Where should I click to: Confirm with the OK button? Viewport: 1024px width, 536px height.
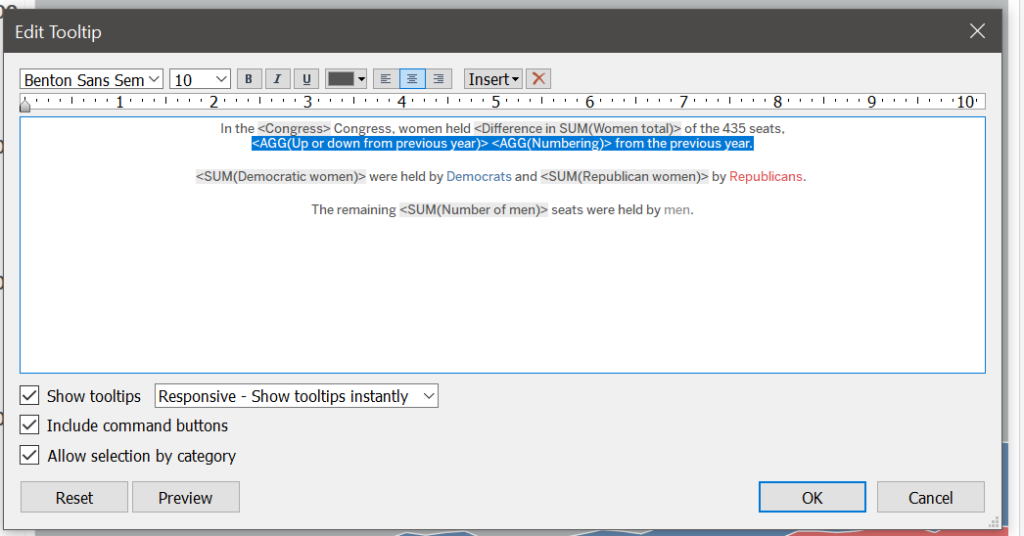pos(812,497)
